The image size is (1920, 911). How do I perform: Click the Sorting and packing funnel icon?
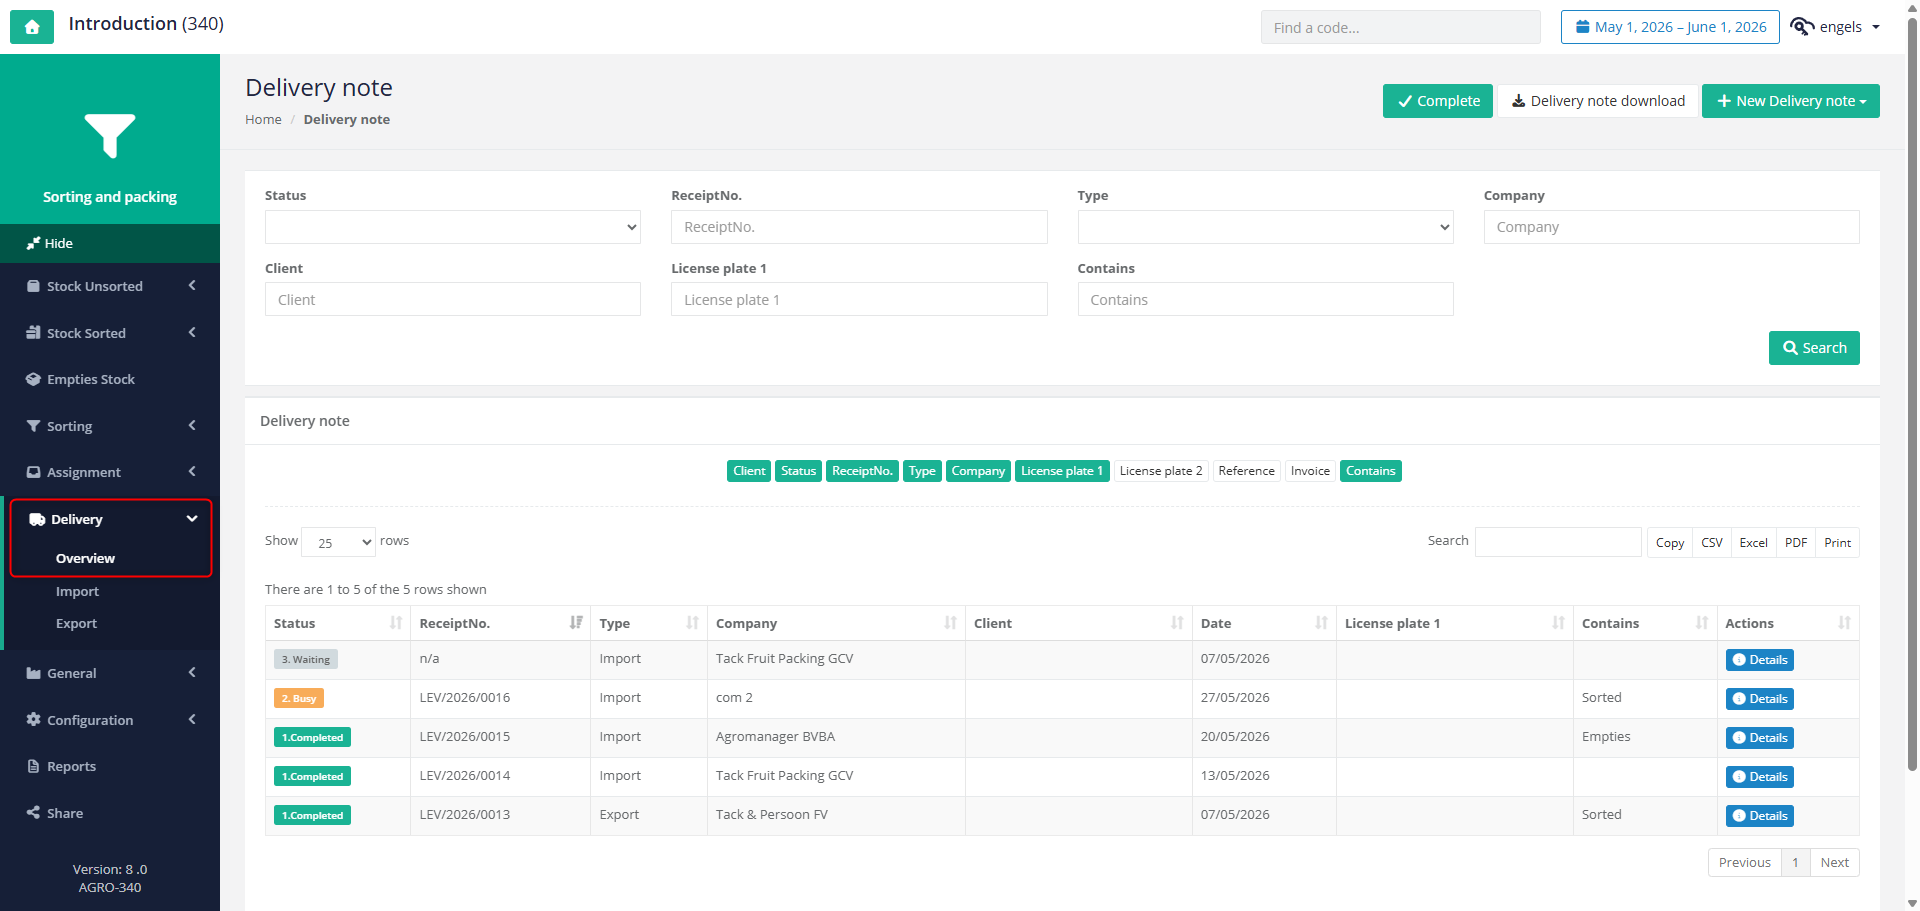pos(110,136)
